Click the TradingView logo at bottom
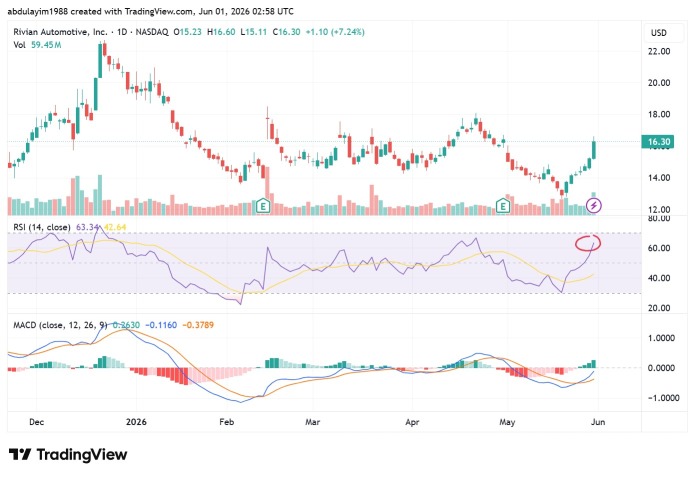 click(x=68, y=454)
